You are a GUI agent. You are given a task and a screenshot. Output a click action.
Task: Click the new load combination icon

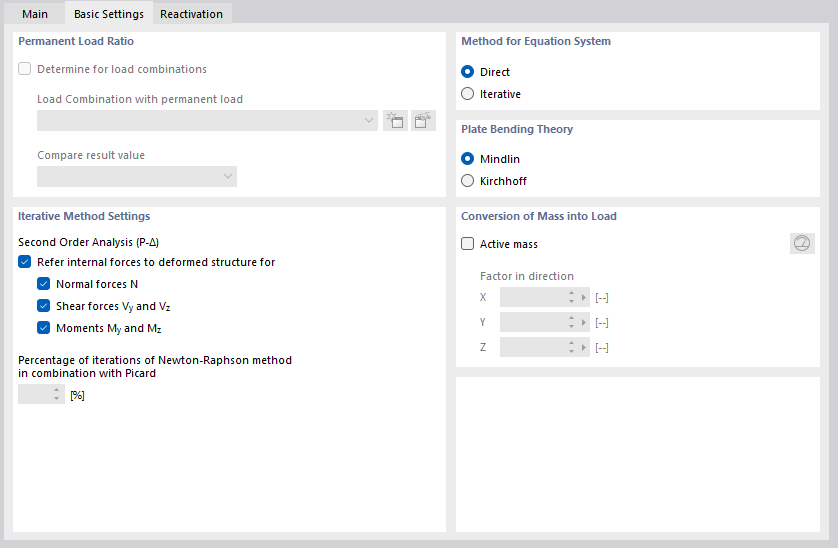(395, 121)
